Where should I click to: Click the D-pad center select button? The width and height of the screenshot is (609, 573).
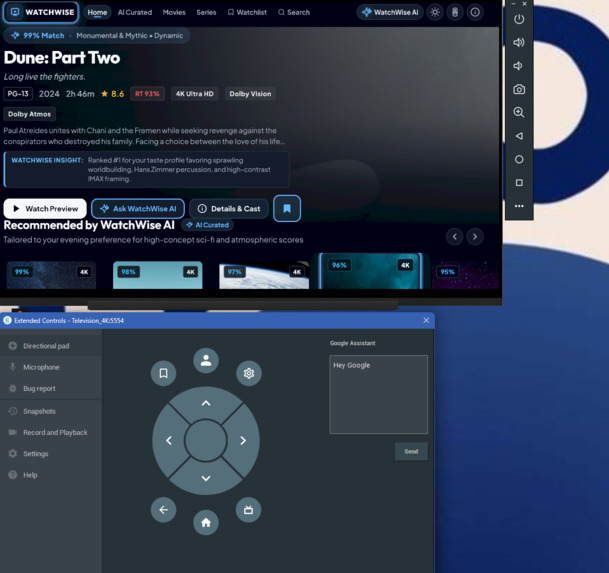[x=205, y=441]
